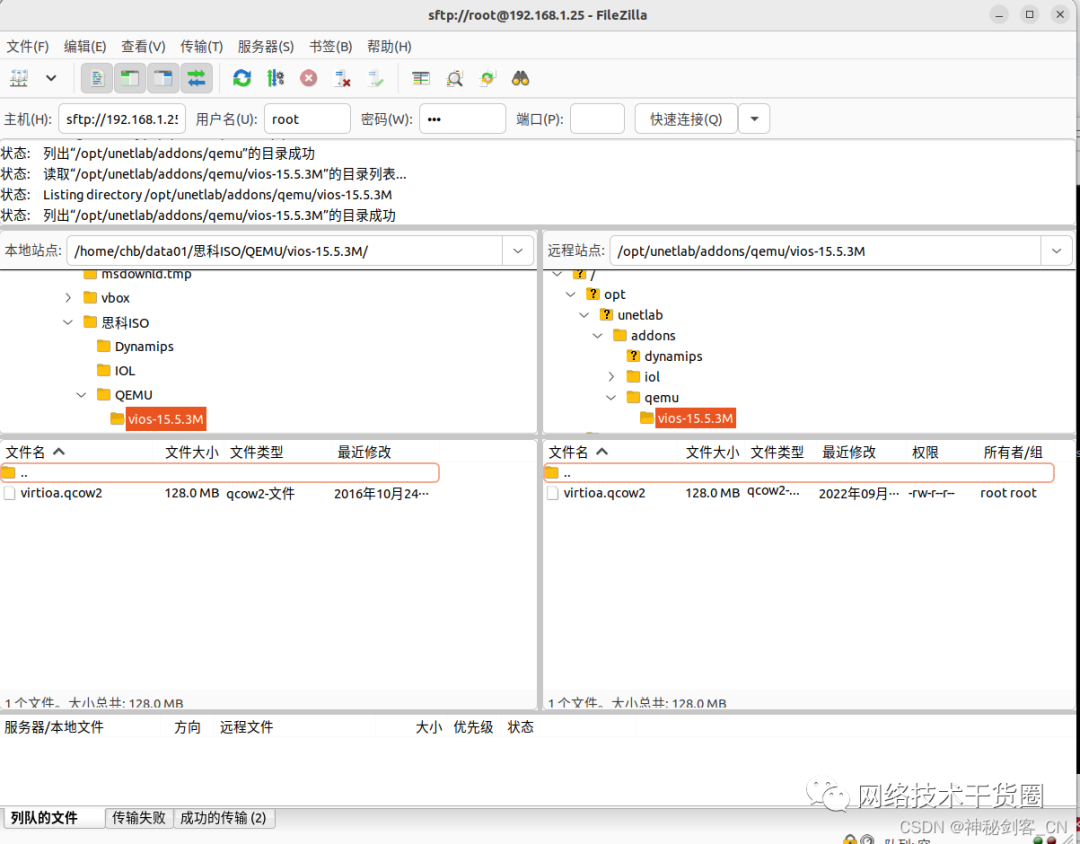
Task: Open the Site Manager
Action: [x=19, y=78]
